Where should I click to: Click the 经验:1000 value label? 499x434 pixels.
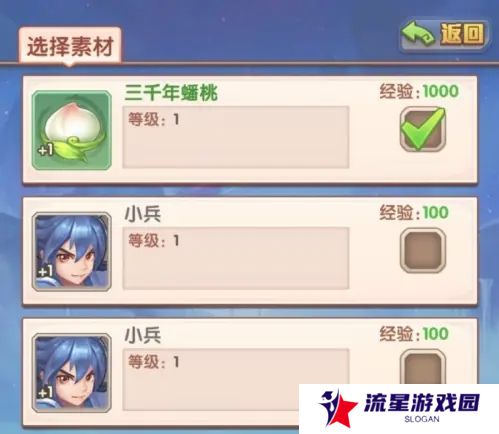coord(419,91)
